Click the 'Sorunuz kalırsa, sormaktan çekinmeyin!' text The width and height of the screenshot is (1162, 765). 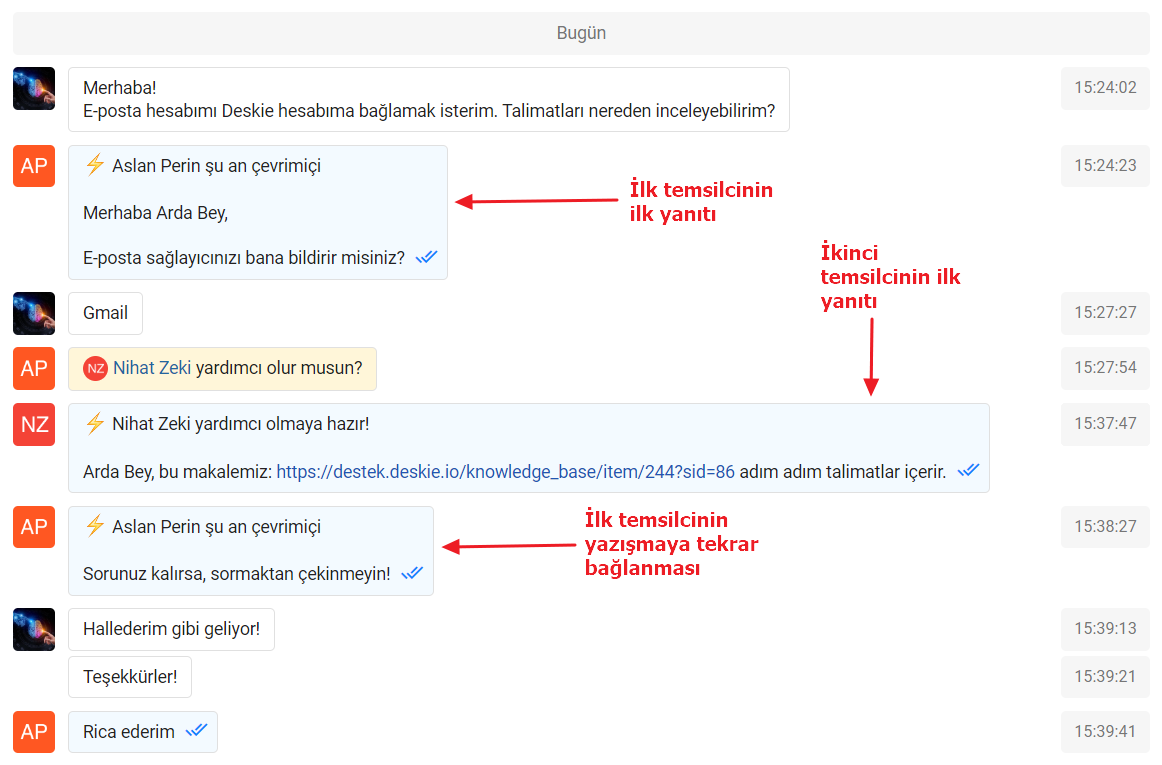point(236,574)
